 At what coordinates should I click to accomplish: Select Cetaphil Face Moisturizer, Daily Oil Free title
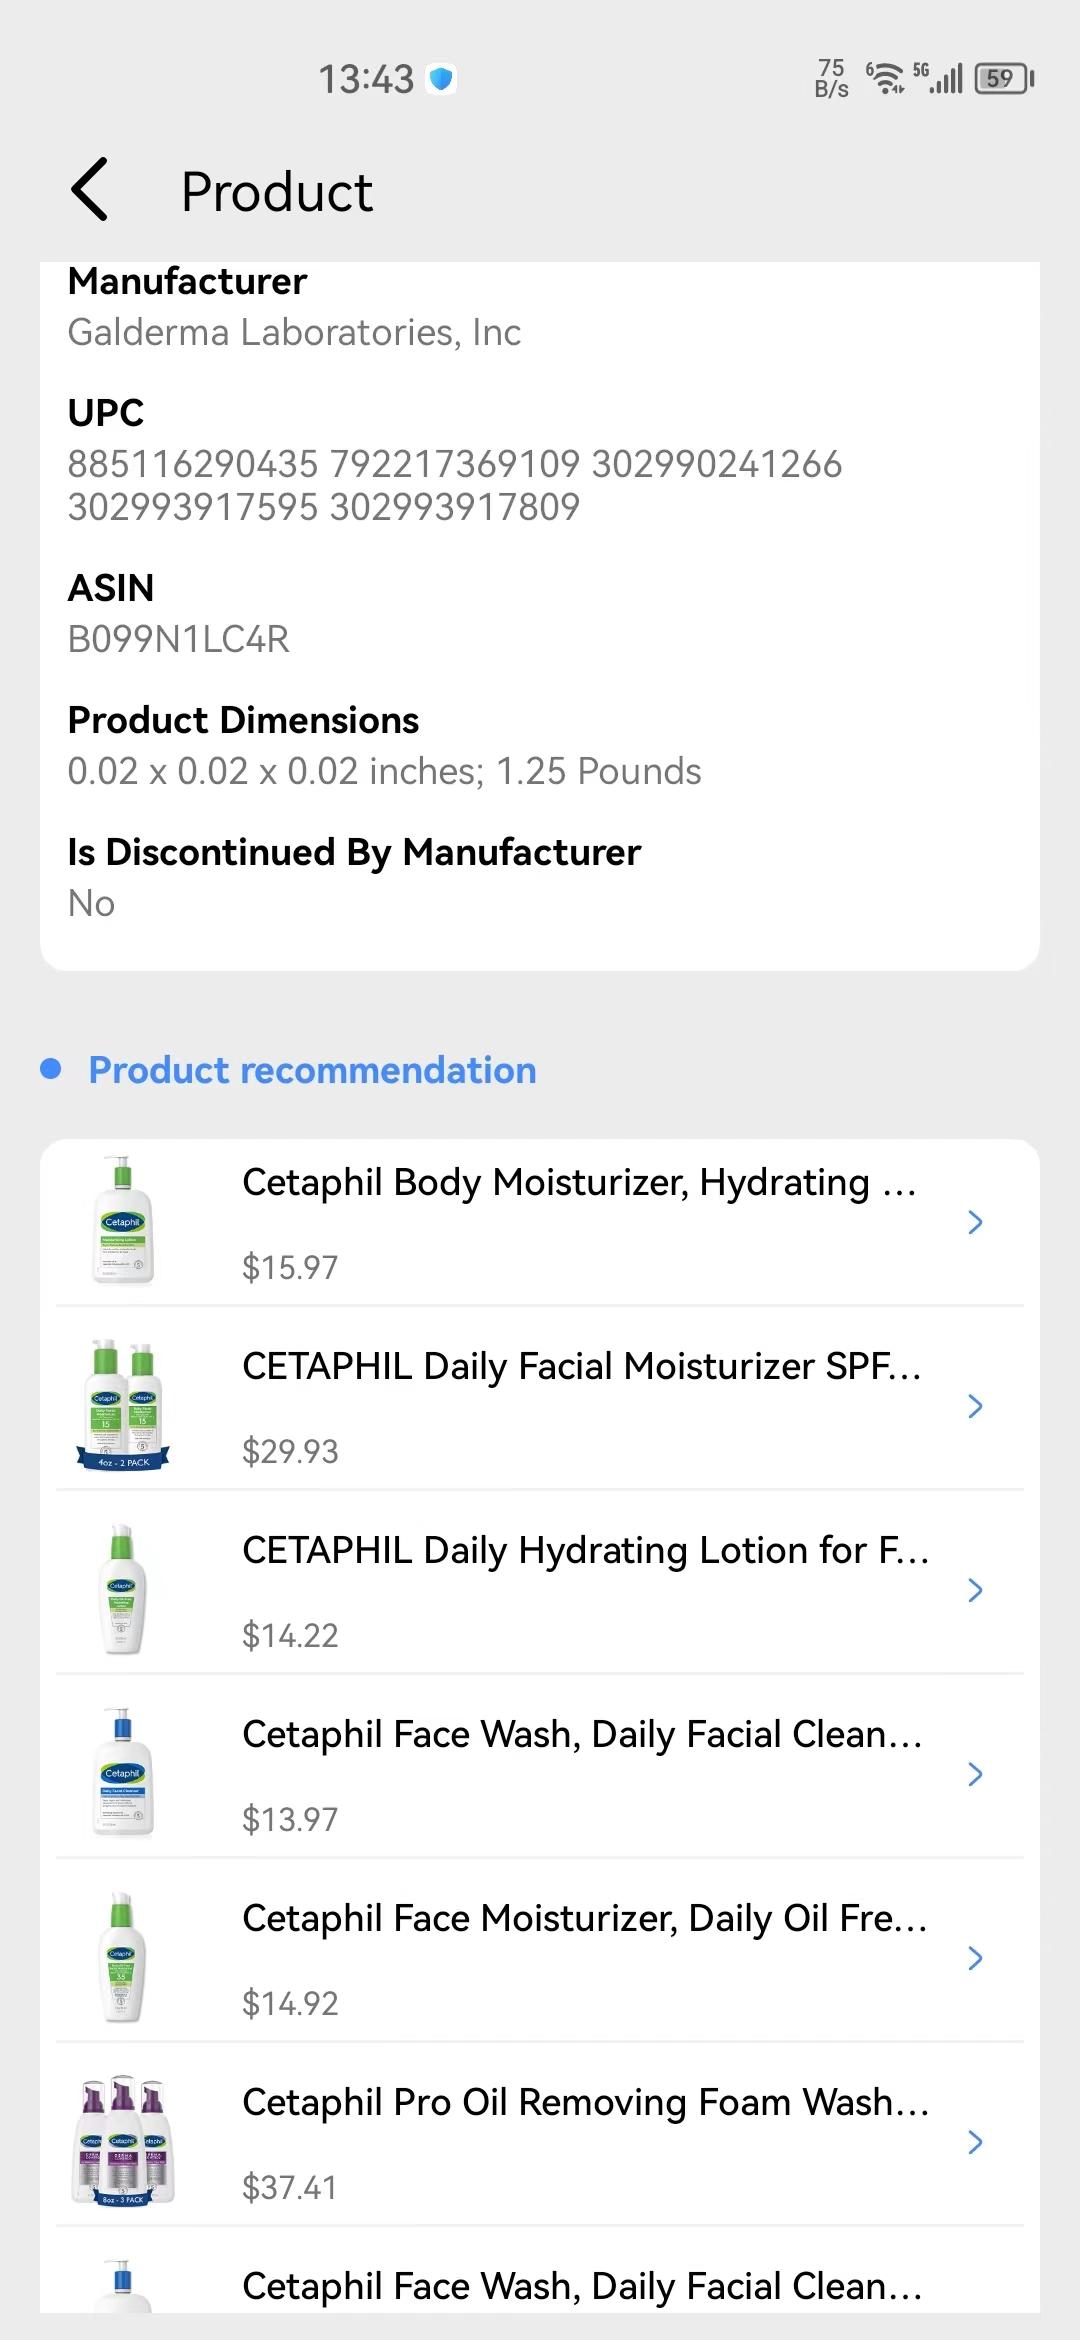point(585,1919)
